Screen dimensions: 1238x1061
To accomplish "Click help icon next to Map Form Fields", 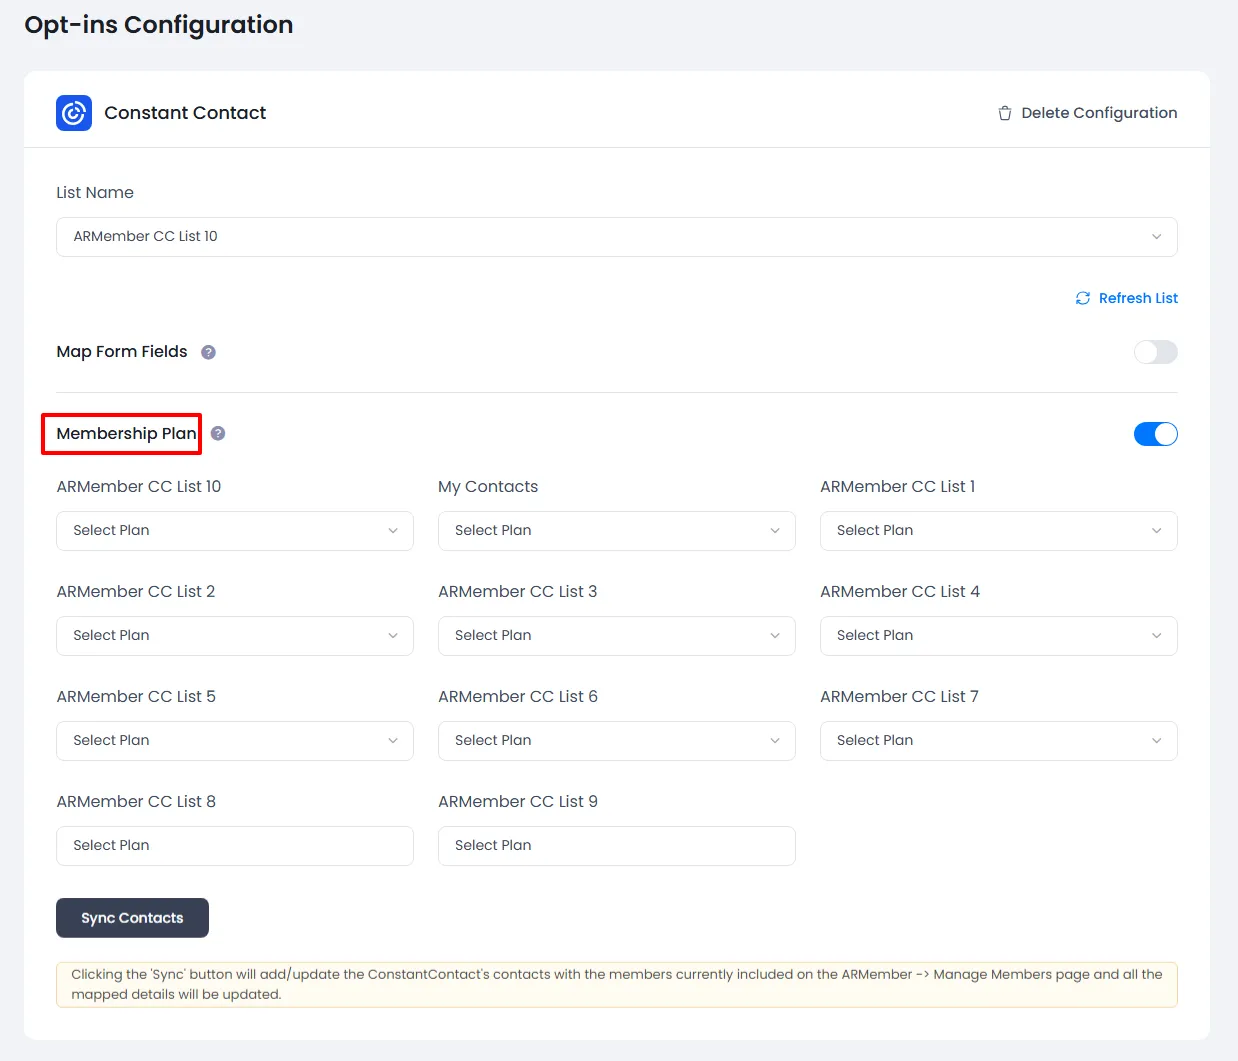I will pos(208,352).
